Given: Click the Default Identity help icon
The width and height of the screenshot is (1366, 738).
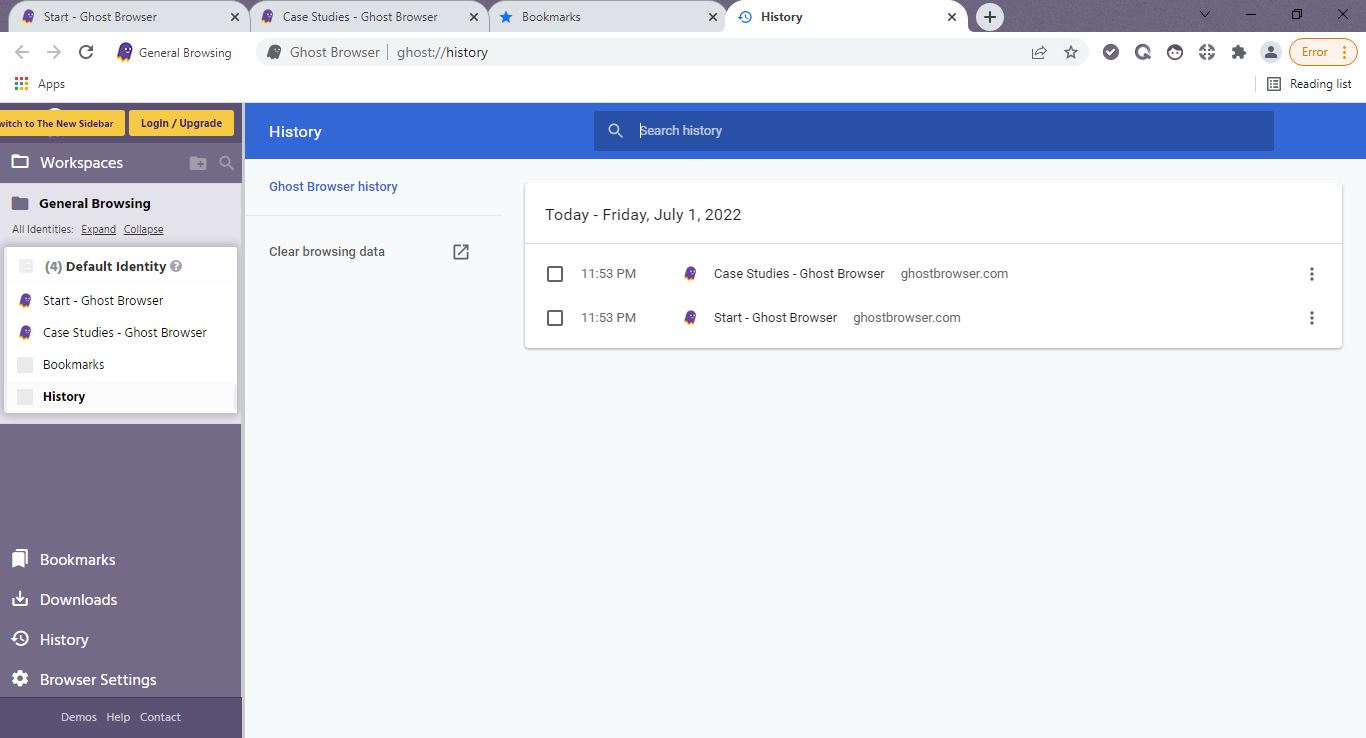Looking at the screenshot, I should [176, 266].
